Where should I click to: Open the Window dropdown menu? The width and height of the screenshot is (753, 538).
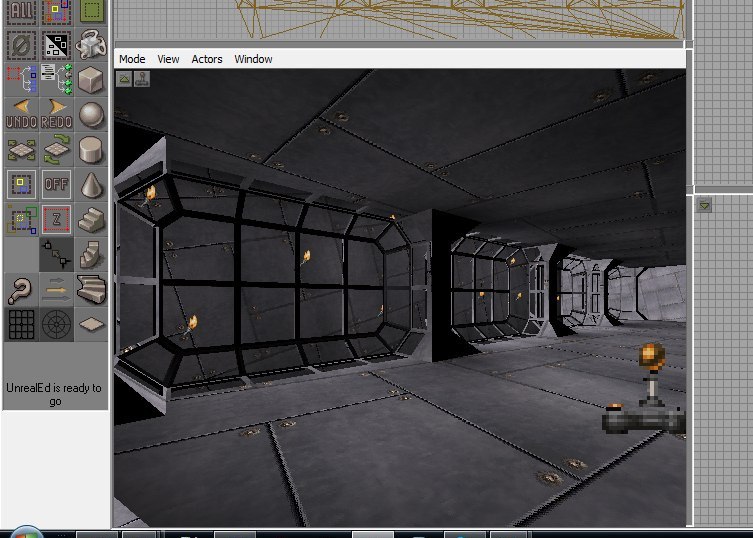pos(253,59)
